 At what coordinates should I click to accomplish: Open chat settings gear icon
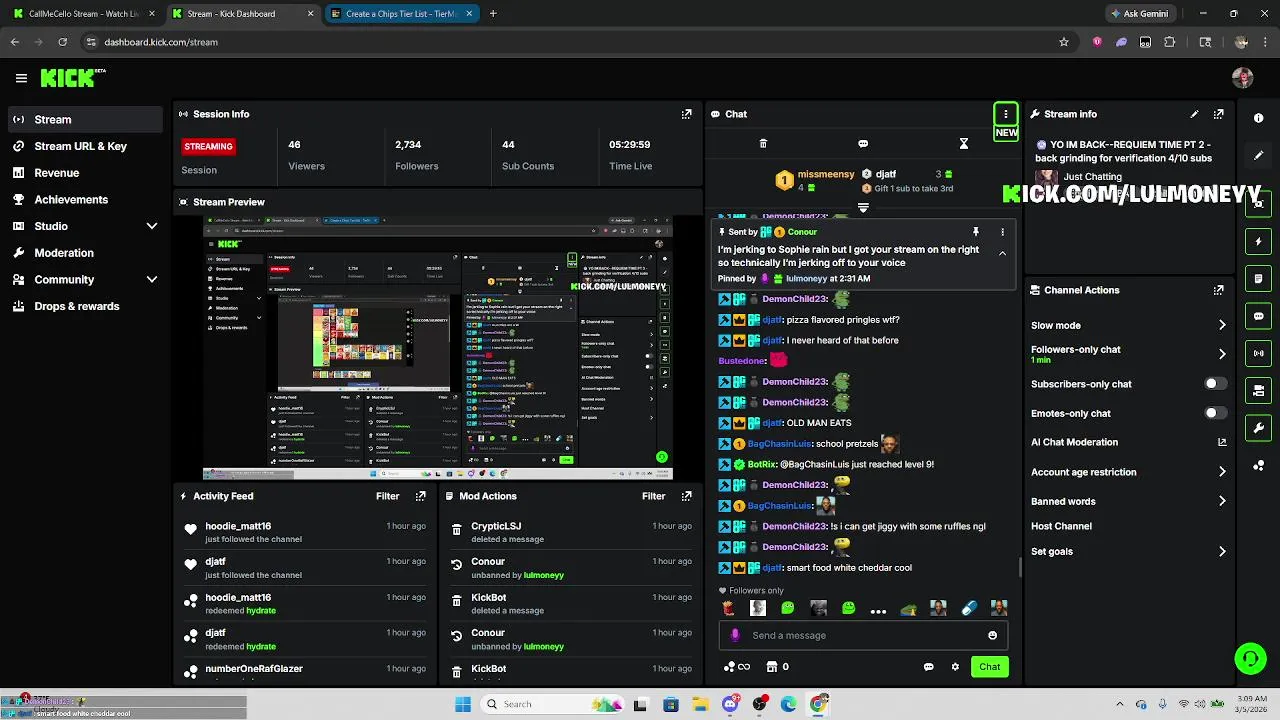click(955, 667)
